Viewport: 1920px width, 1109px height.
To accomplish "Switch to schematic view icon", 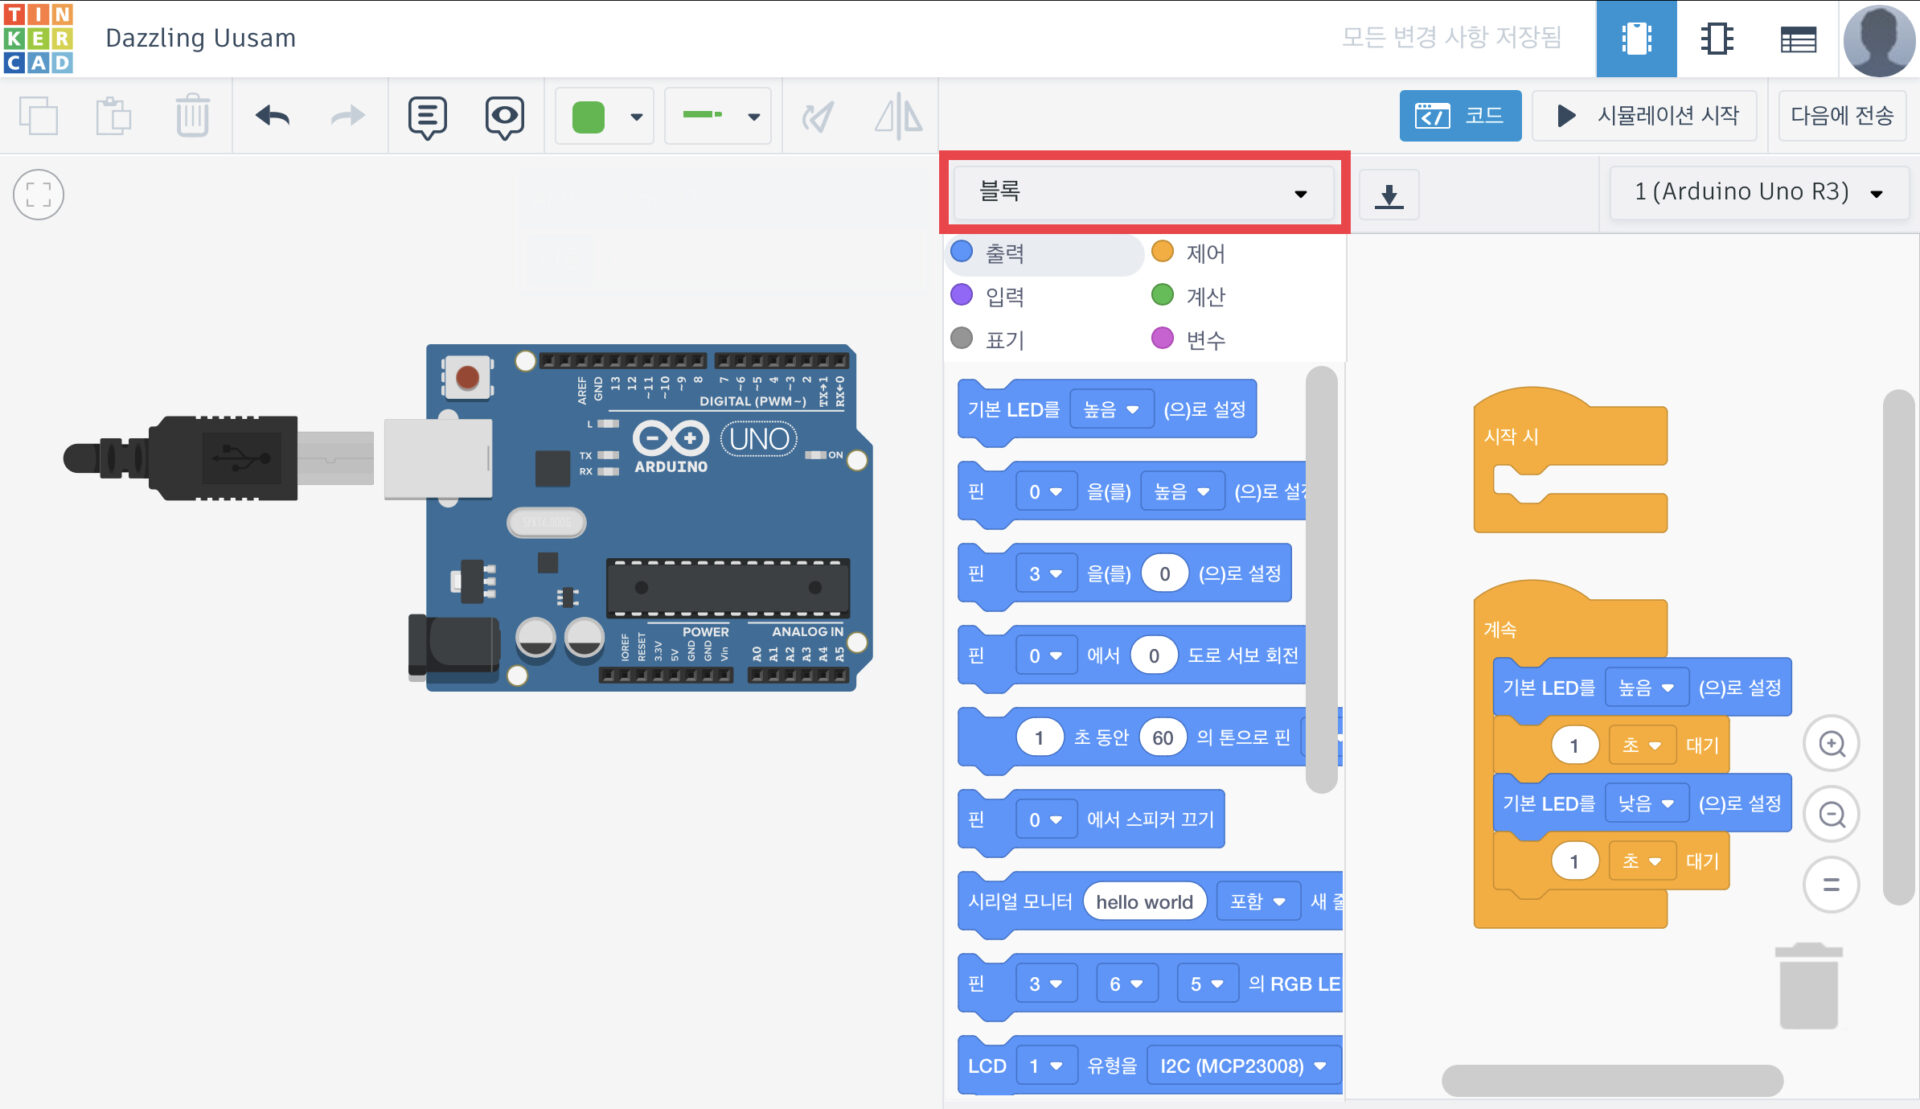I will coord(1717,39).
